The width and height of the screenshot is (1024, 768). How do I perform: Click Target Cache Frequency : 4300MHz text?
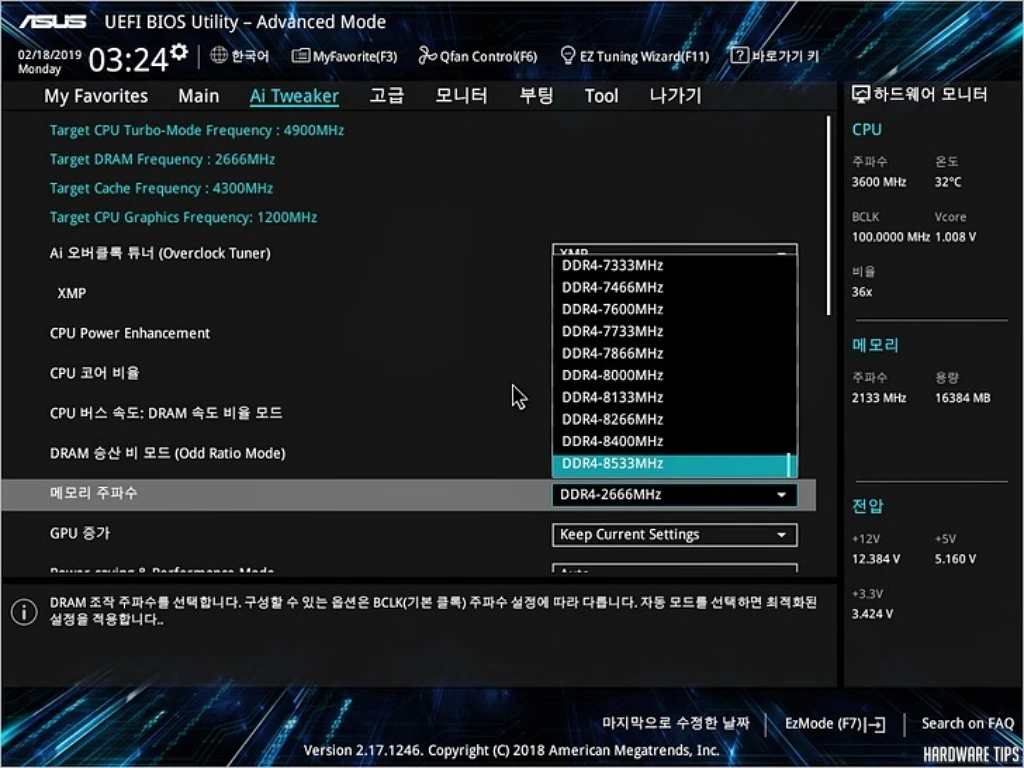(x=161, y=189)
